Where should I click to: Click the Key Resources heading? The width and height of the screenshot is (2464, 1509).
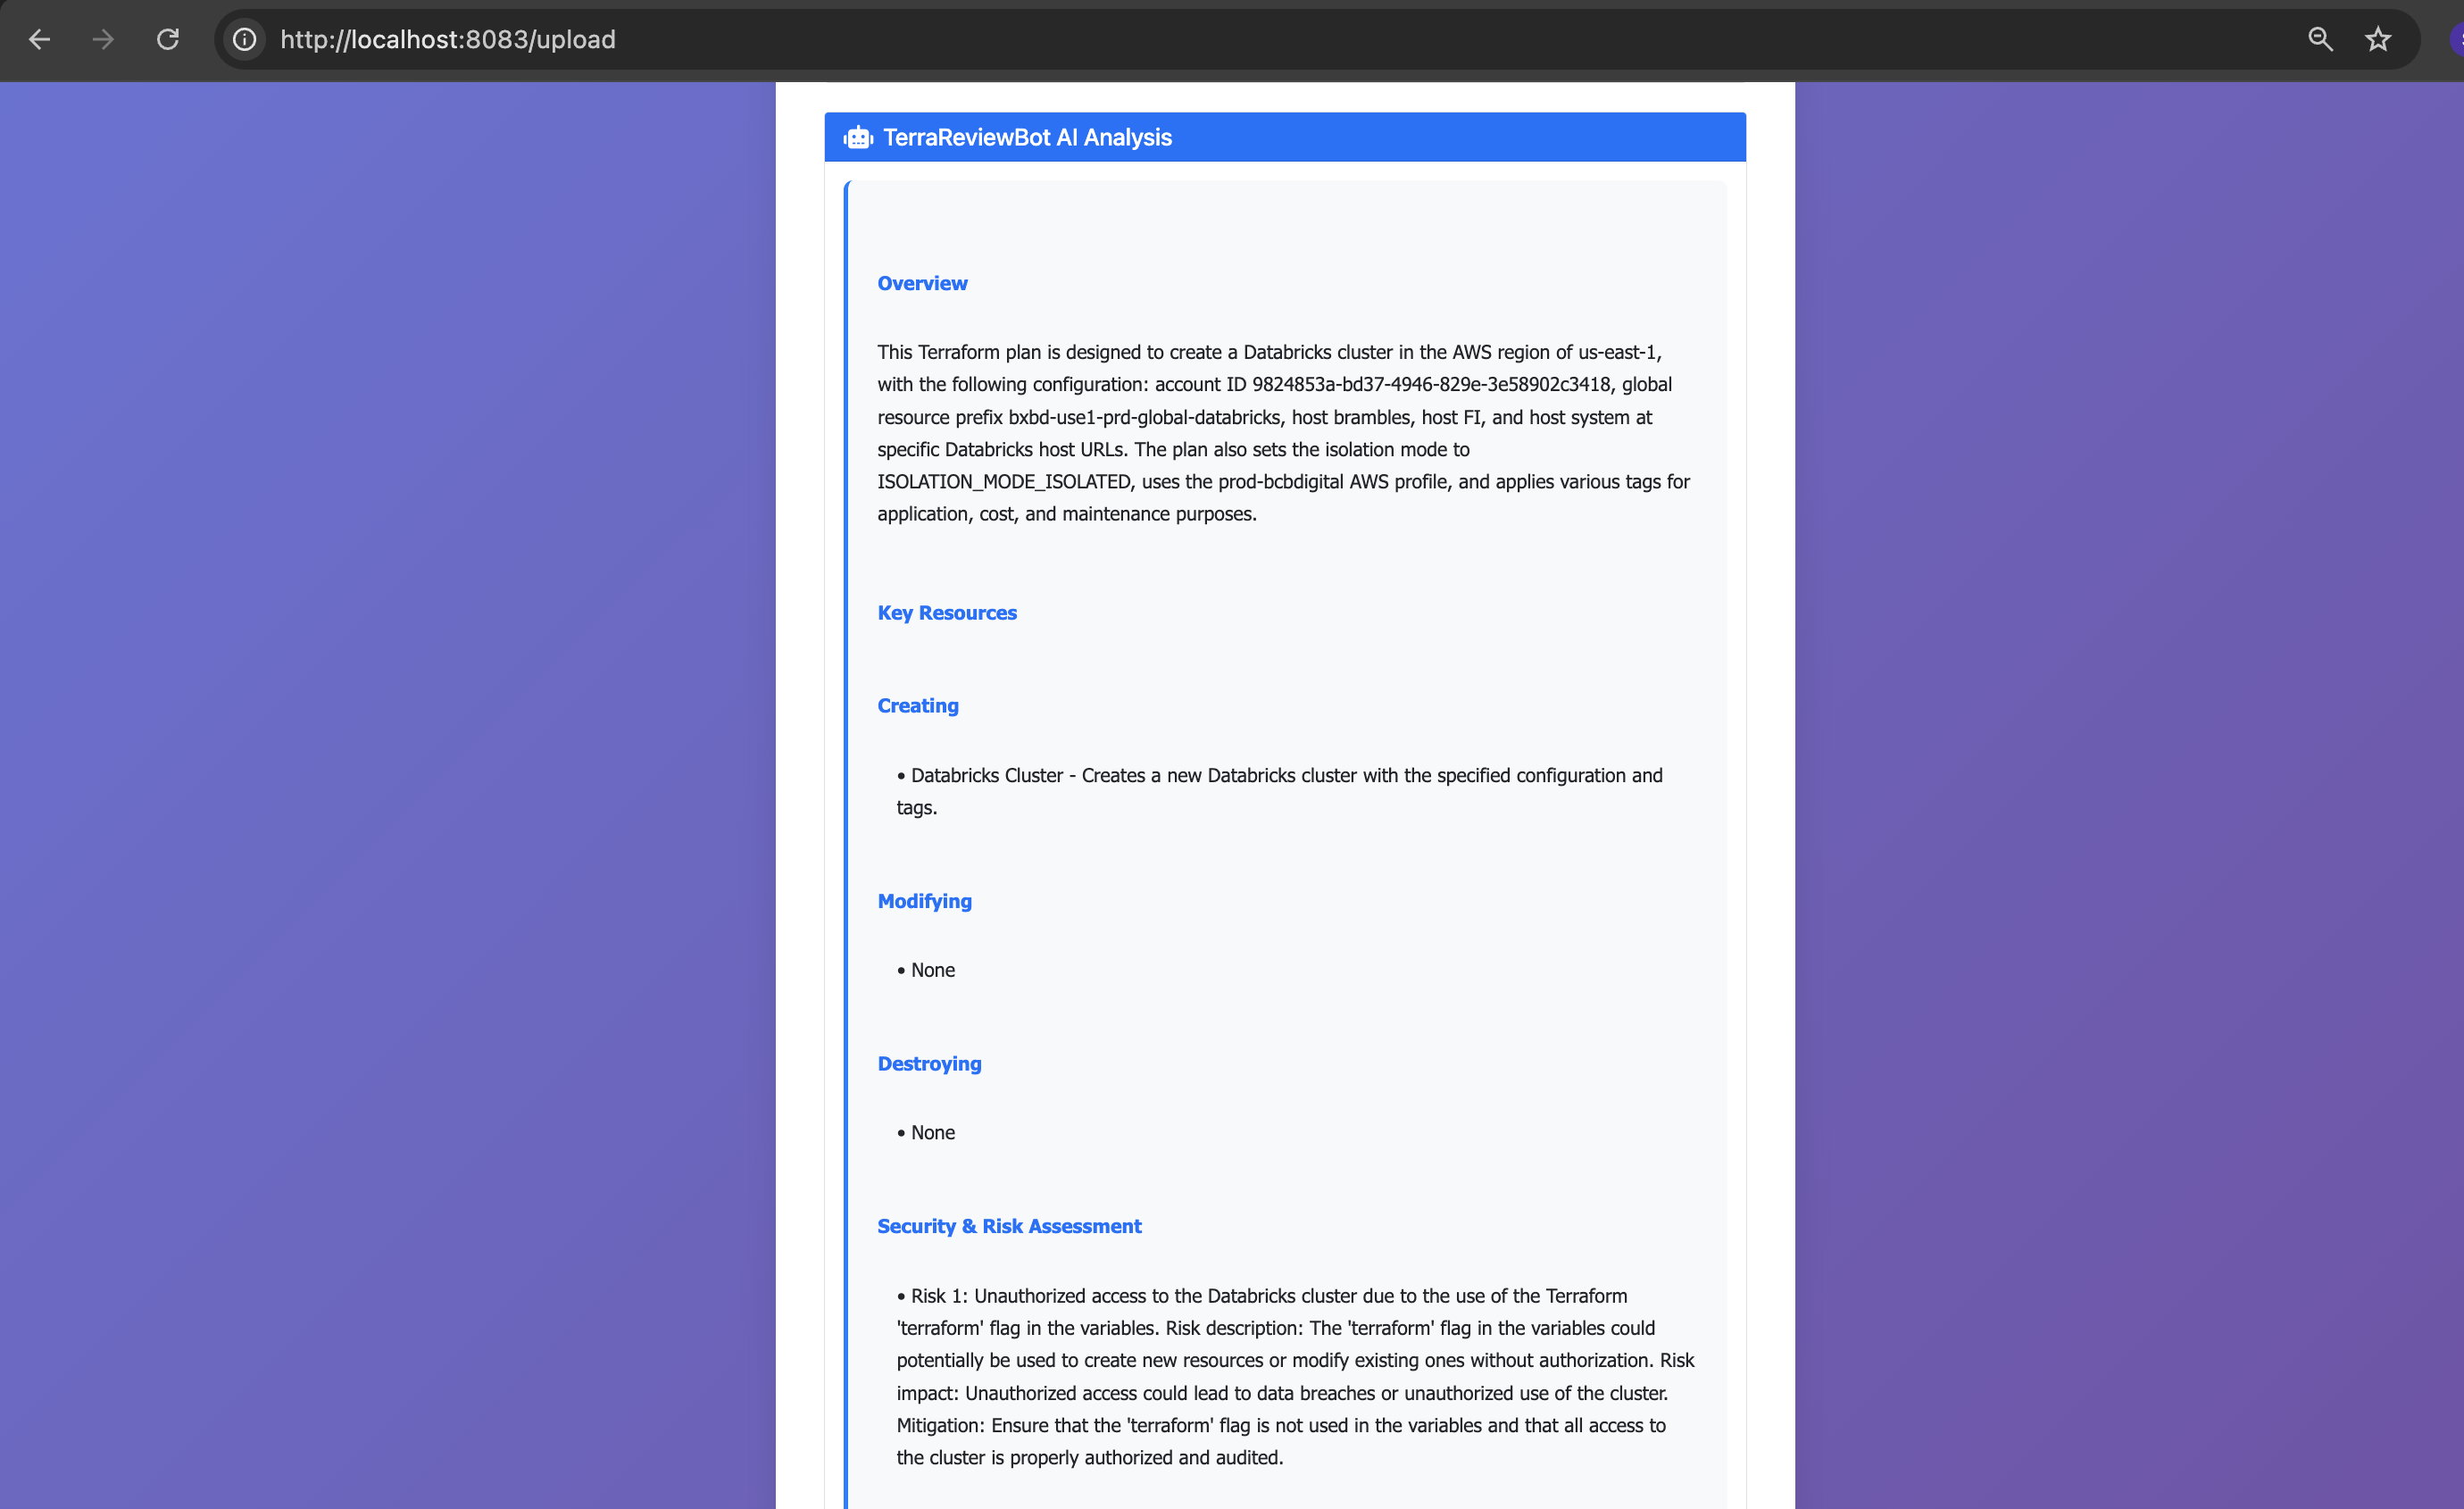[946, 612]
